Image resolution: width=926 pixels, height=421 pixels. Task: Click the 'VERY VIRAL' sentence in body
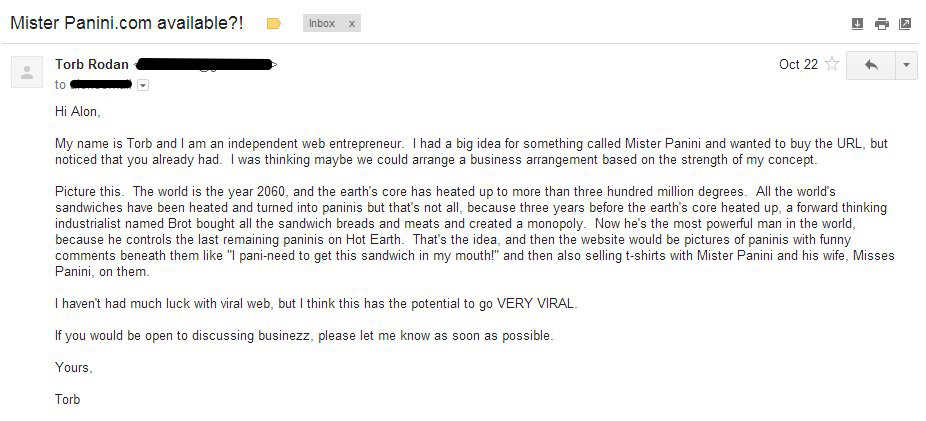pos(317,304)
